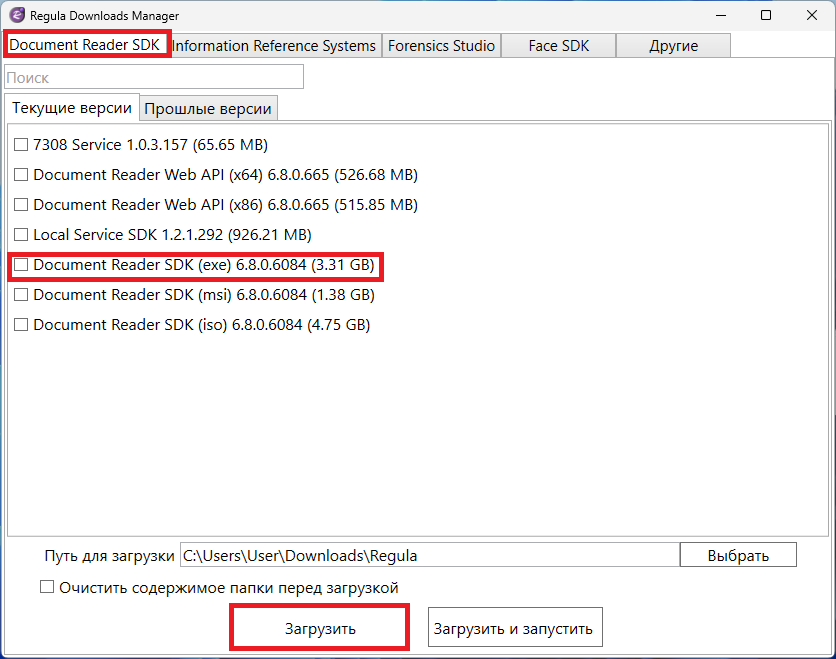Check the 7308 Service 1.0.3.157 checkbox
The image size is (836, 659).
(21, 144)
